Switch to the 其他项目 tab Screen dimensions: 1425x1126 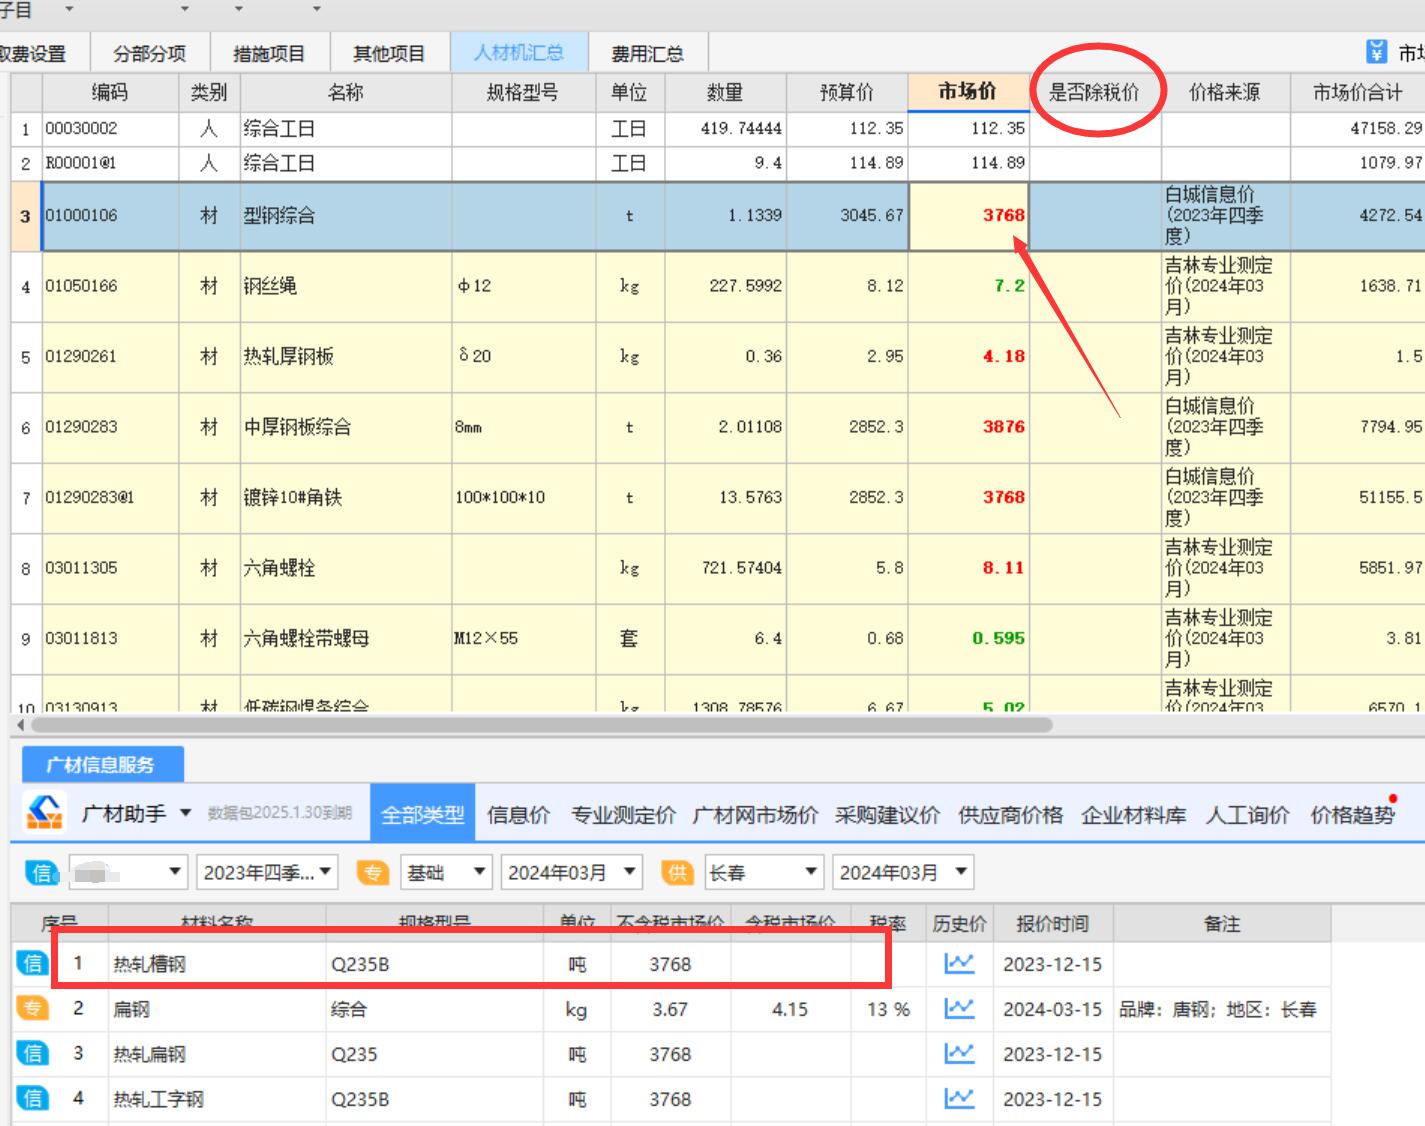(390, 54)
